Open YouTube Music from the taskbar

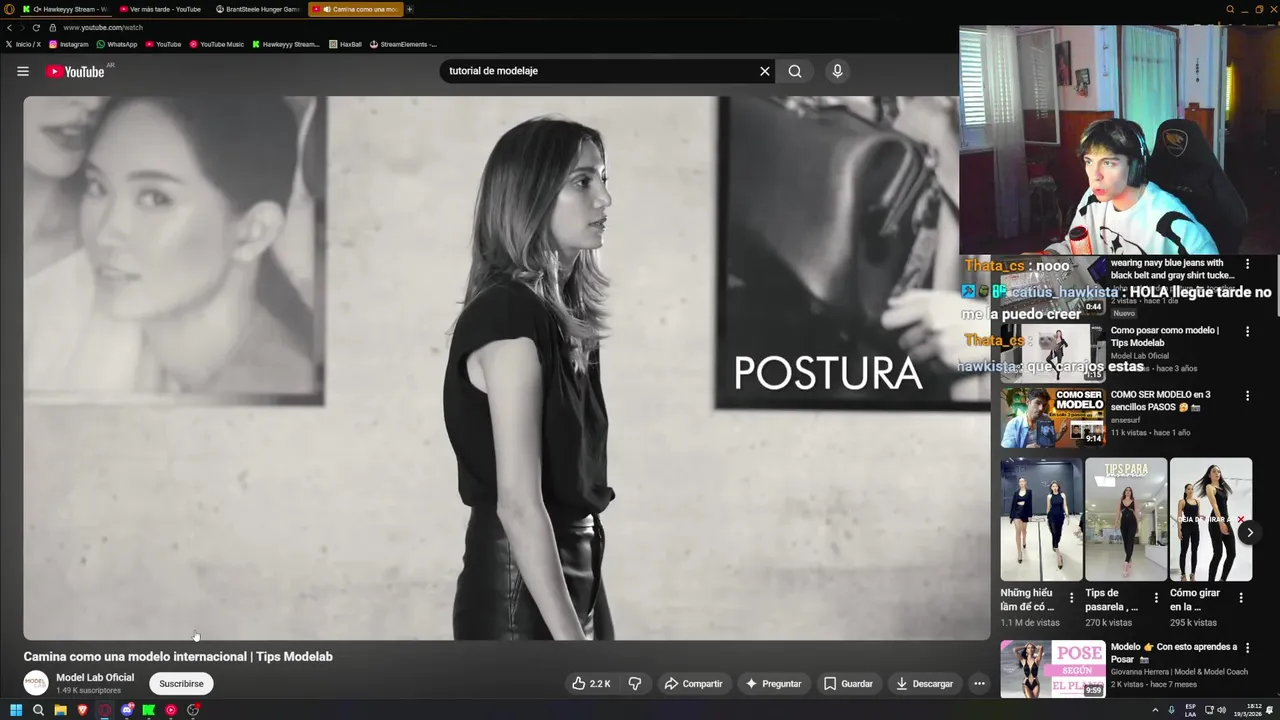tap(171, 710)
